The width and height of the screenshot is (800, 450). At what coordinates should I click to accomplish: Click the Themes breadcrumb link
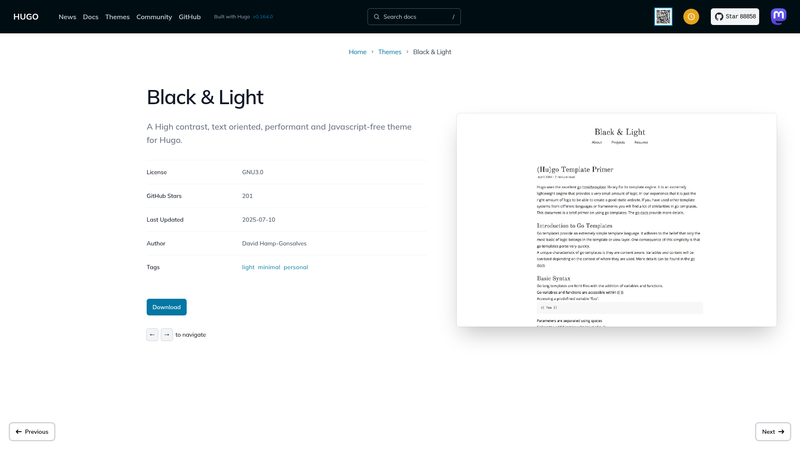tap(390, 52)
